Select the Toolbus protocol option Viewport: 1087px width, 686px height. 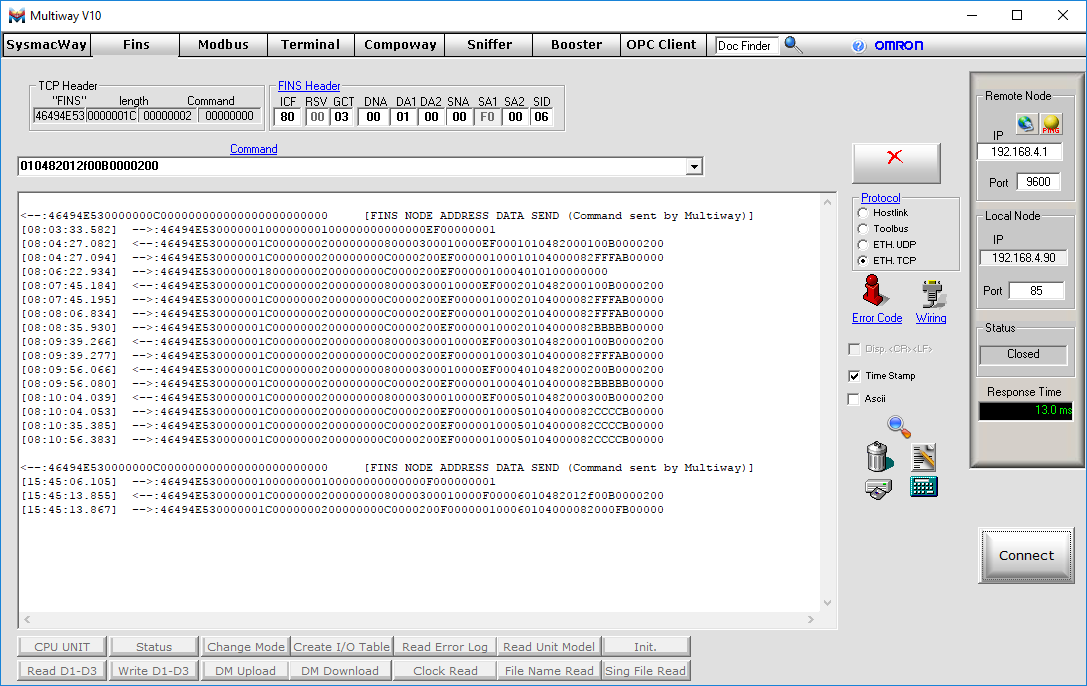862,229
